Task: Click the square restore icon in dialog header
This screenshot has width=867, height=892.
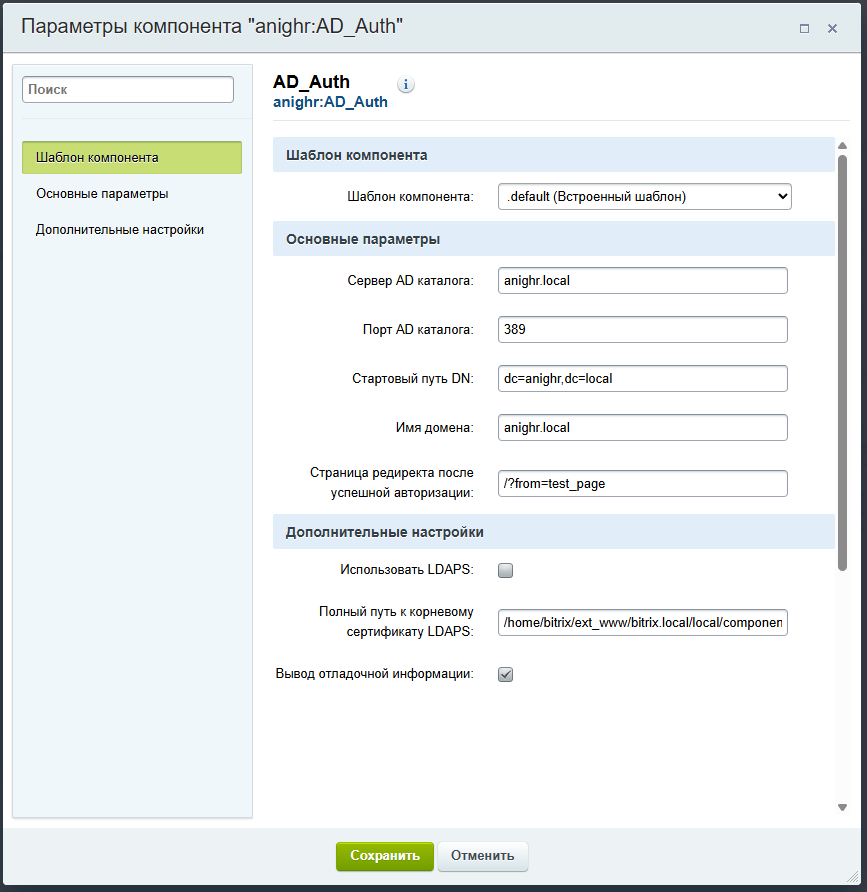Action: (804, 29)
